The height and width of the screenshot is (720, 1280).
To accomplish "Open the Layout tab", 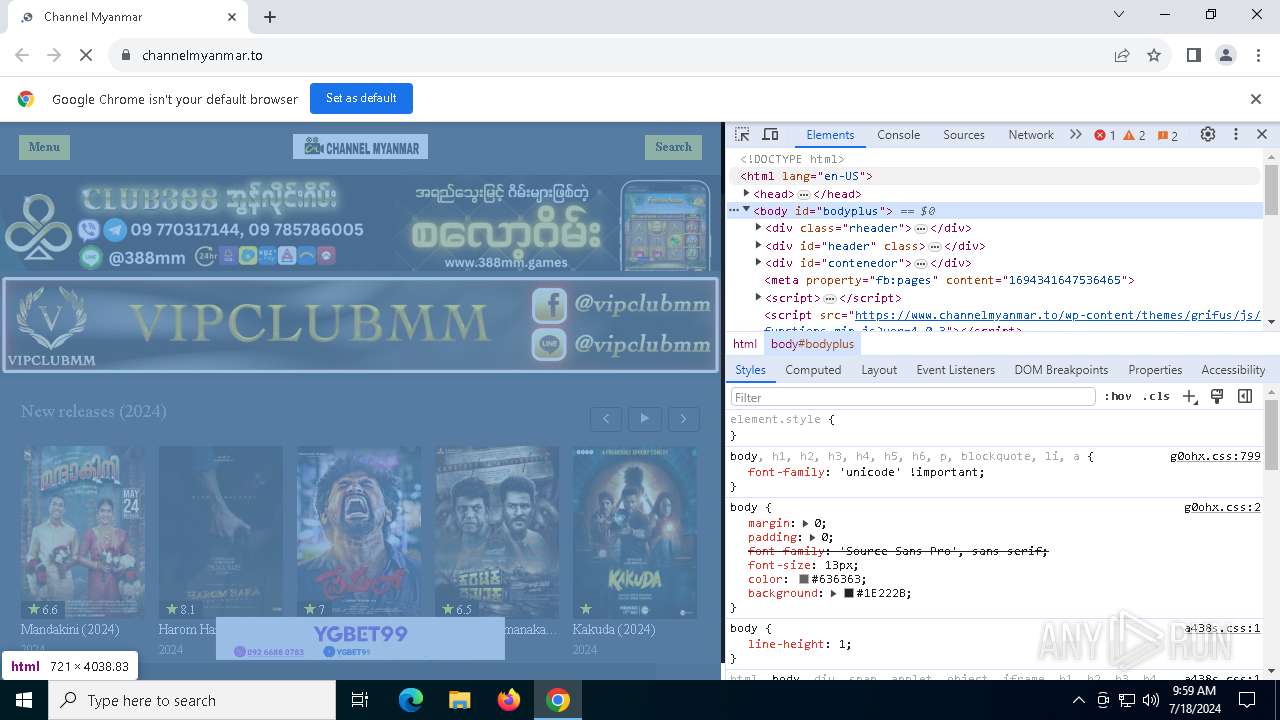I will point(879,370).
